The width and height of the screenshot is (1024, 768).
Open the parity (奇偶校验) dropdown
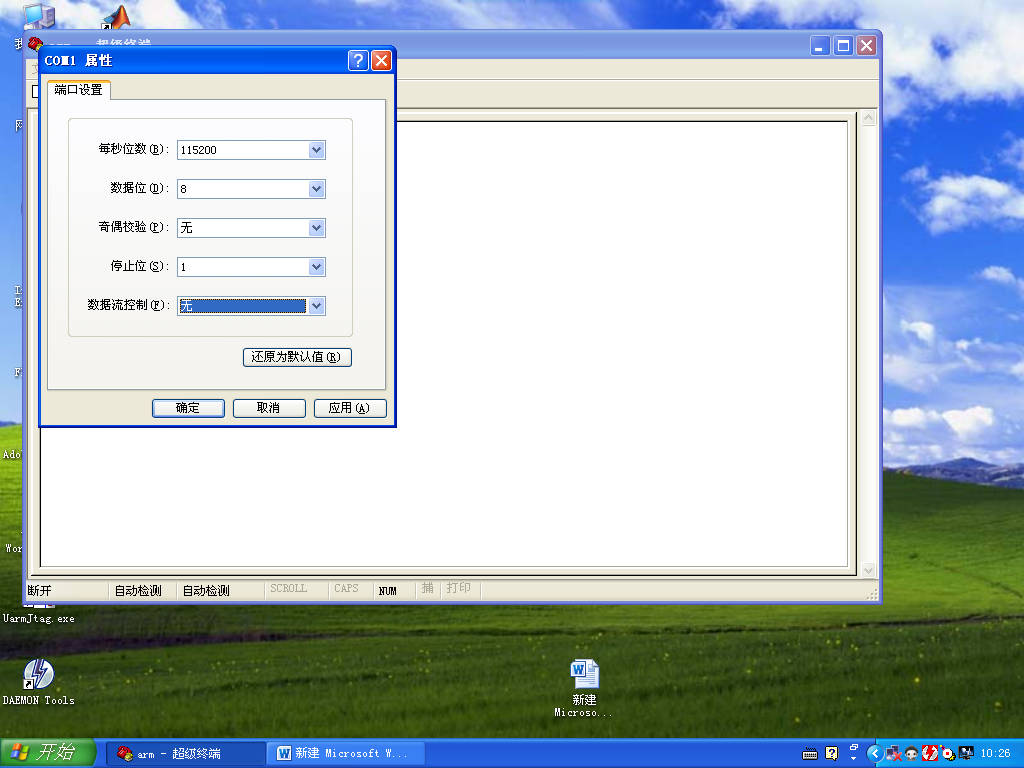click(x=317, y=228)
